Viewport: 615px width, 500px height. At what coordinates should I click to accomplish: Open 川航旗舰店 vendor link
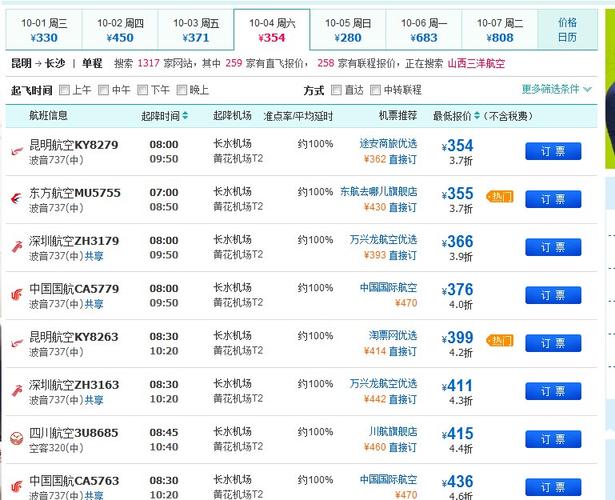(x=393, y=431)
